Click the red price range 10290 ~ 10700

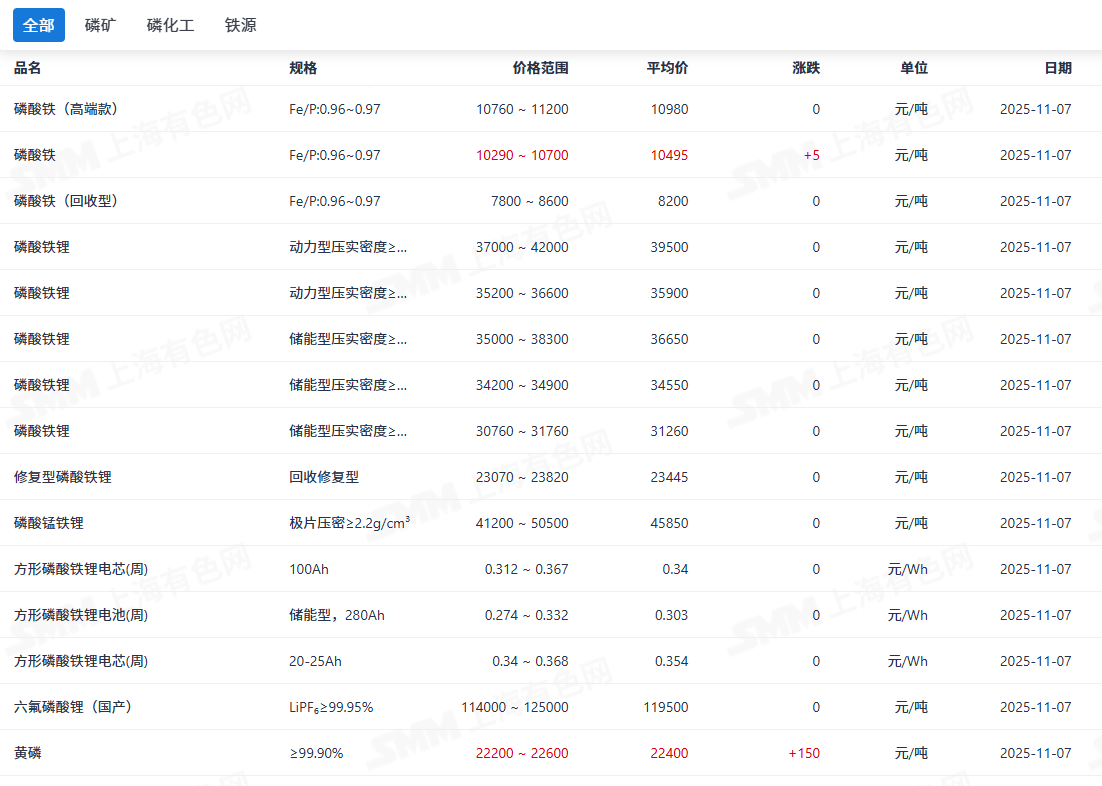(x=522, y=155)
